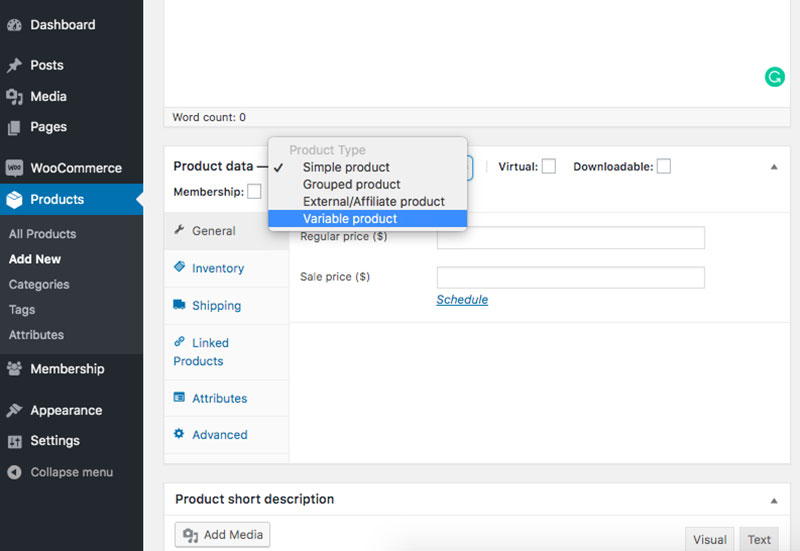Image resolution: width=800 pixels, height=551 pixels.
Task: Switch editor to Visual tab
Action: click(x=709, y=539)
